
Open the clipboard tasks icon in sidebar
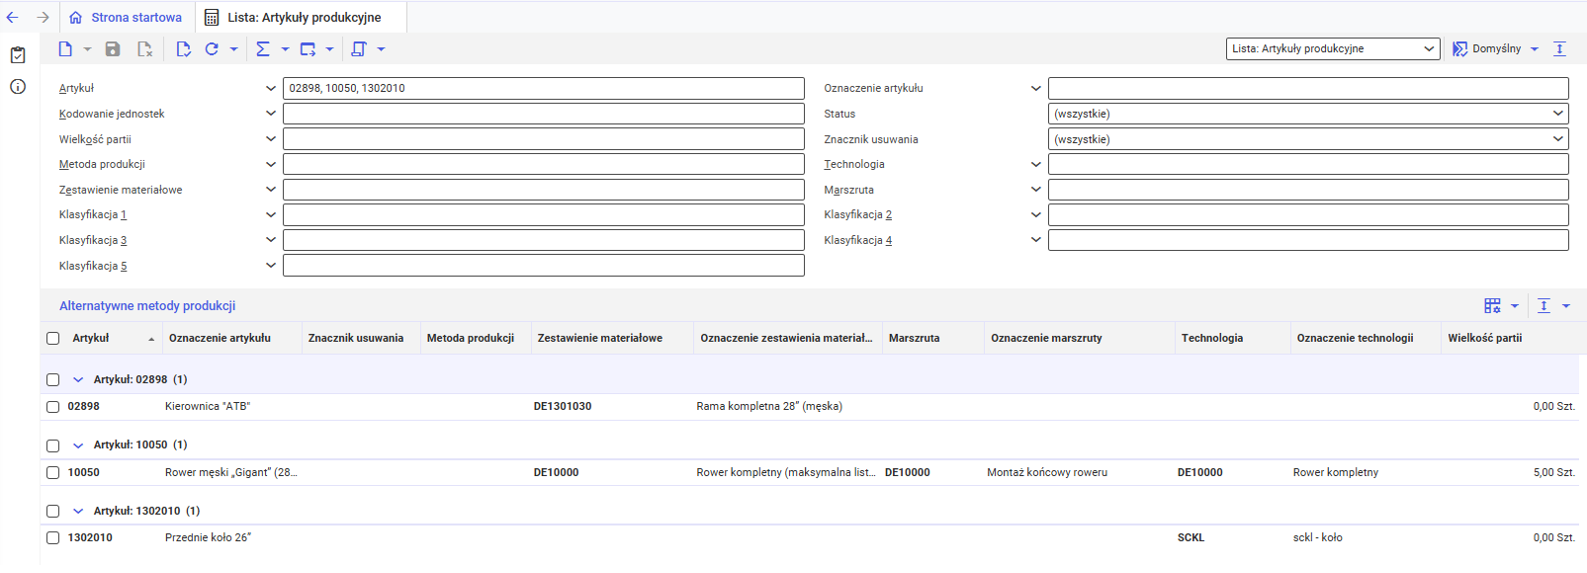point(18,55)
